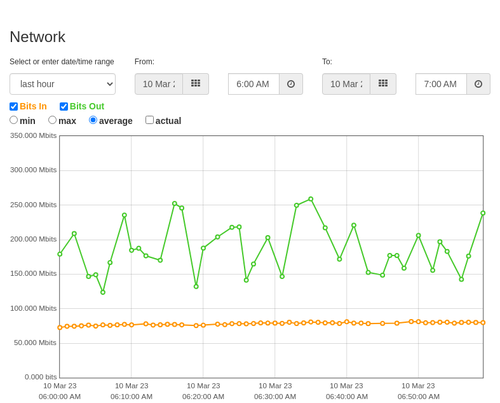500x403 pixels.
Task: Click the To date field '10 Mar'
Action: point(346,84)
